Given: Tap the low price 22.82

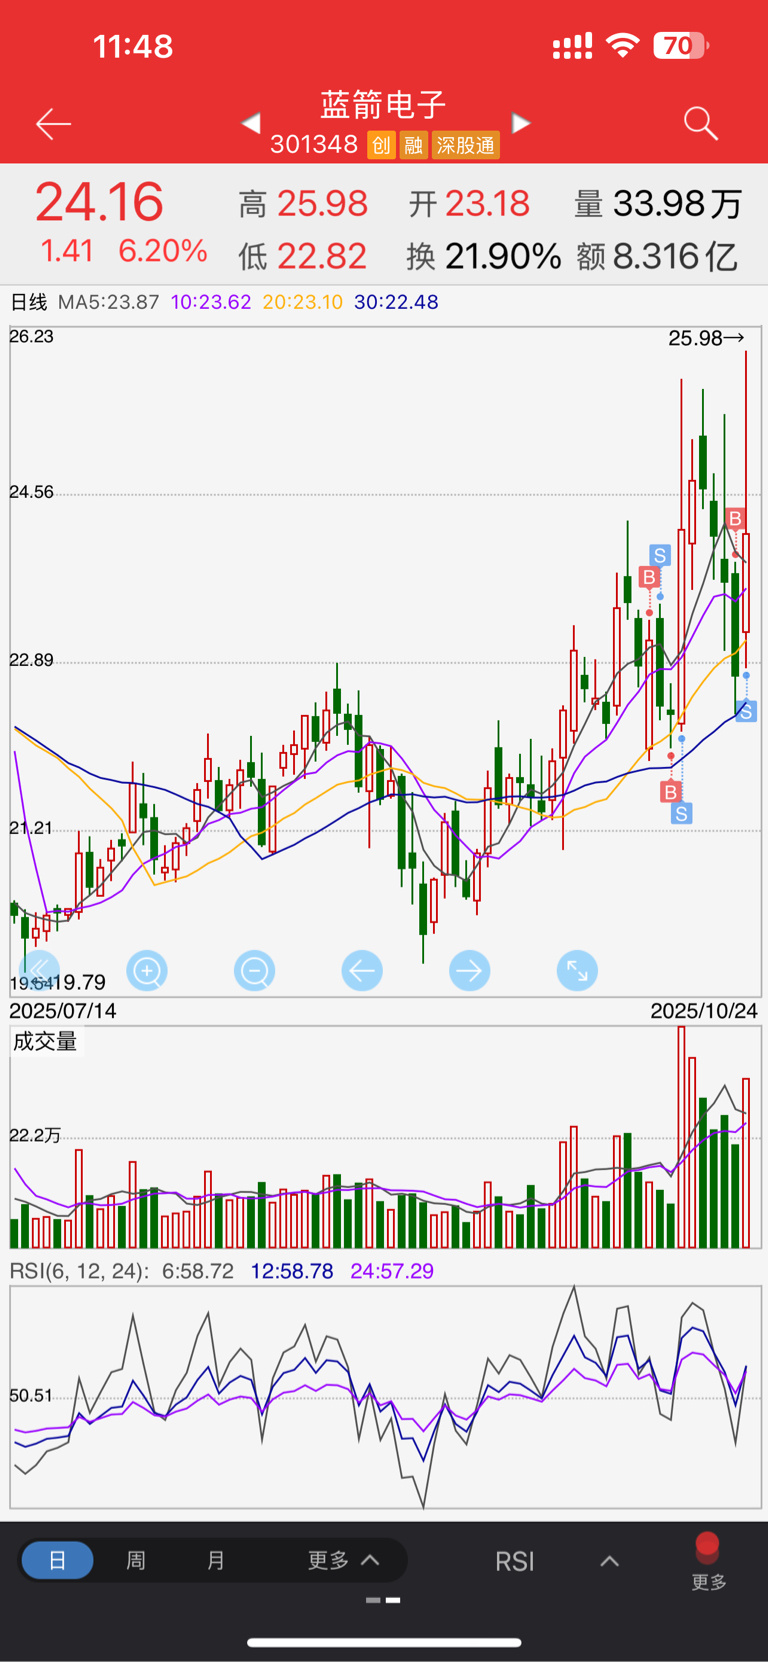Looking at the screenshot, I should 322,257.
